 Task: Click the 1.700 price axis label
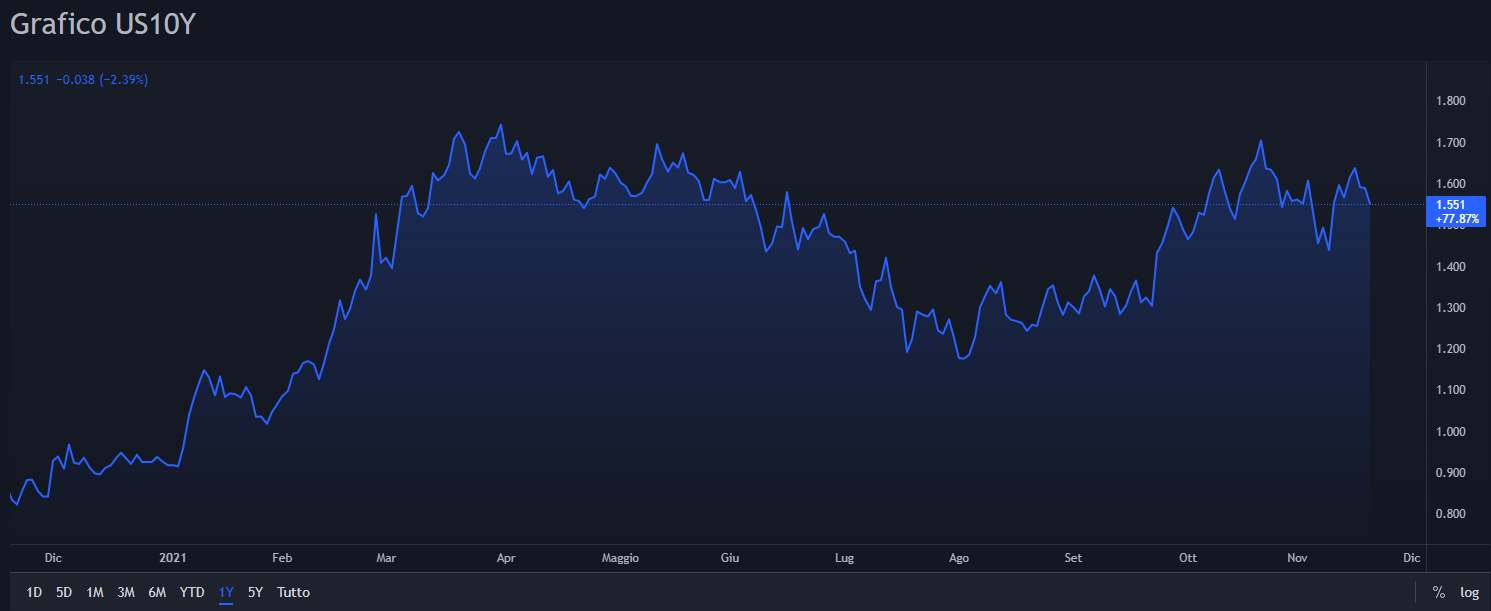pos(1450,143)
